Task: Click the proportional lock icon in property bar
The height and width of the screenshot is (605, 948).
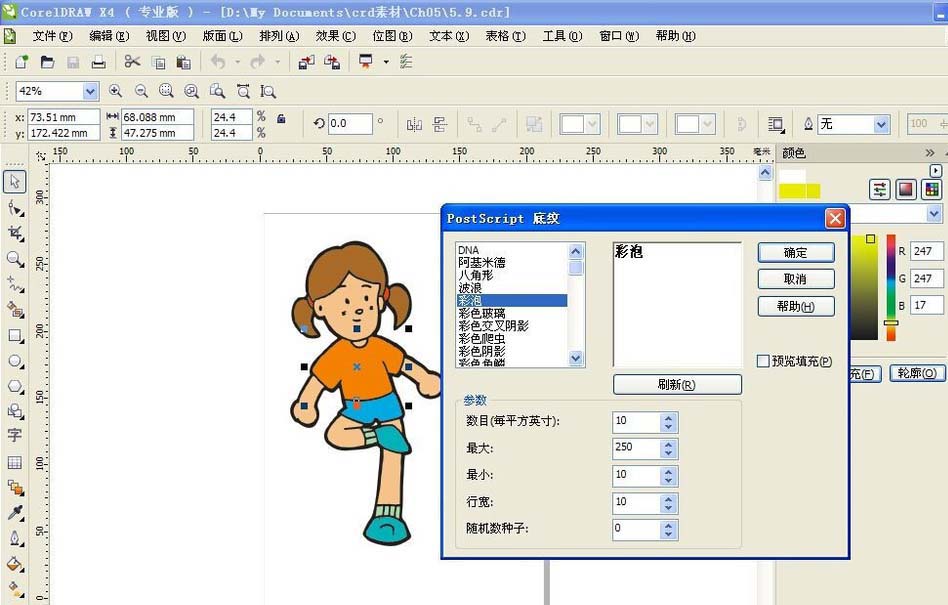Action: tap(283, 121)
